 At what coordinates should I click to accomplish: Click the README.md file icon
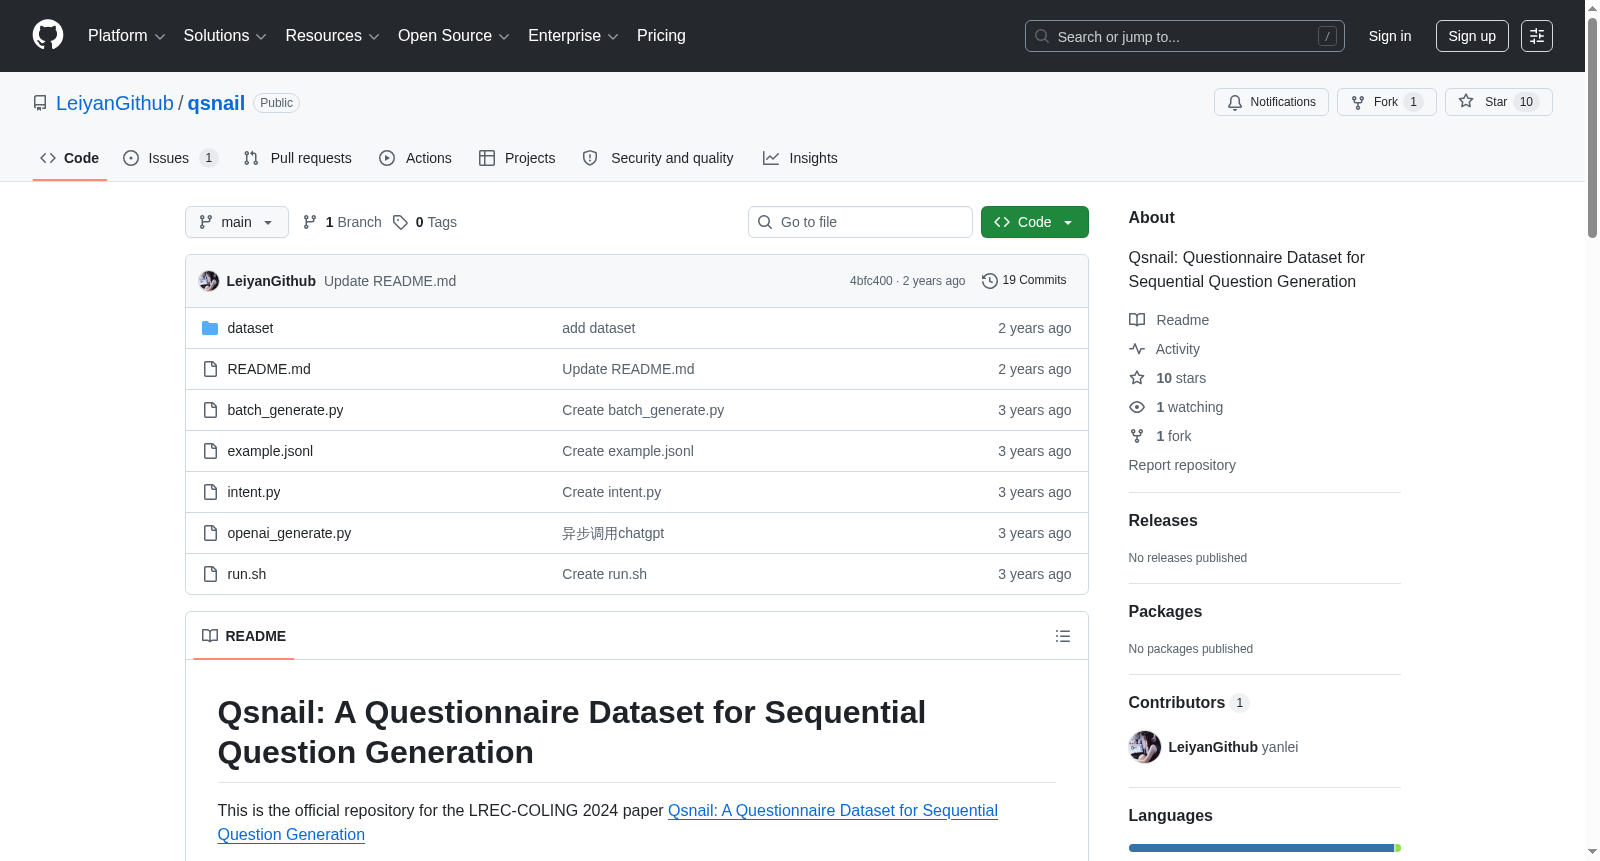pos(210,369)
